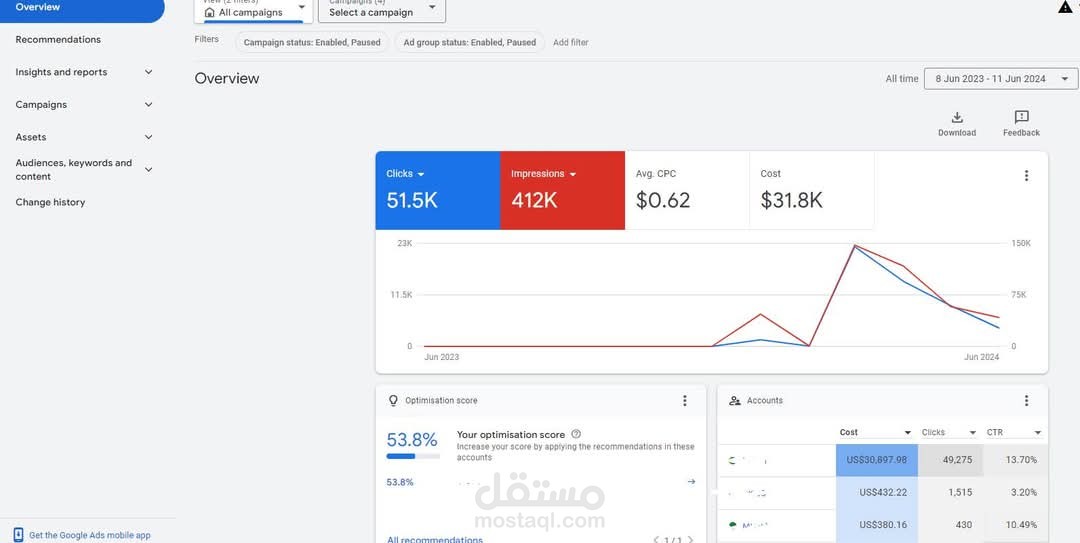Screen dimensions: 1080x543
Task: Expand Insights and reports section
Action: point(148,72)
